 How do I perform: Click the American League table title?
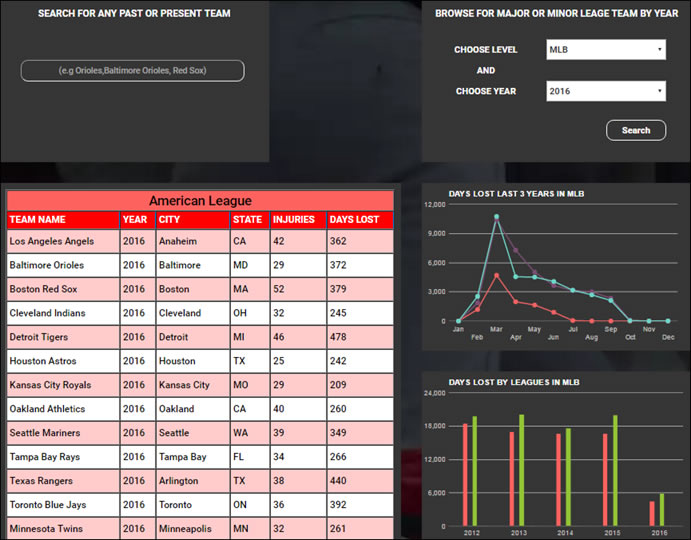(200, 201)
